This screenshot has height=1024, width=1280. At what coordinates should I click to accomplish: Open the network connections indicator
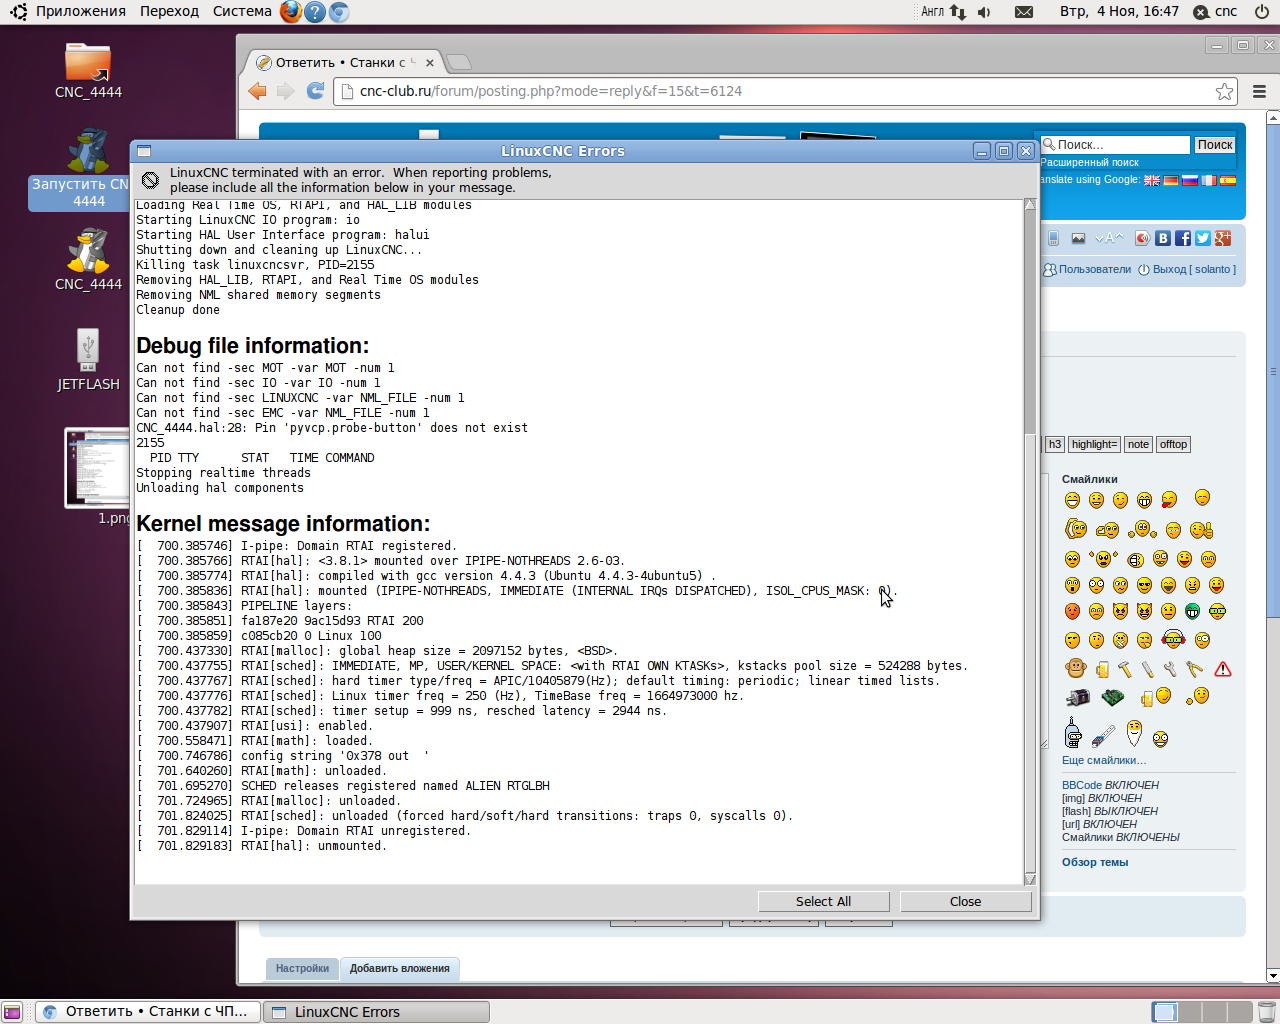pos(958,12)
